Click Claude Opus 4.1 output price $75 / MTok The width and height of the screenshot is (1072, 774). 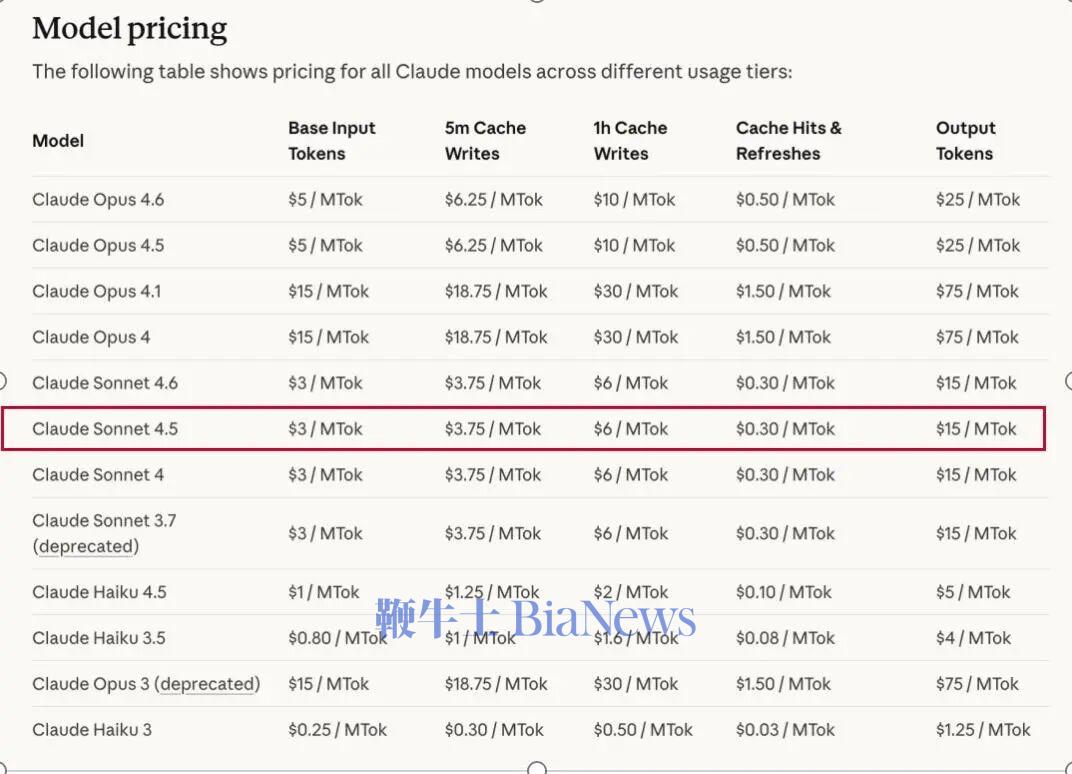[x=977, y=291]
